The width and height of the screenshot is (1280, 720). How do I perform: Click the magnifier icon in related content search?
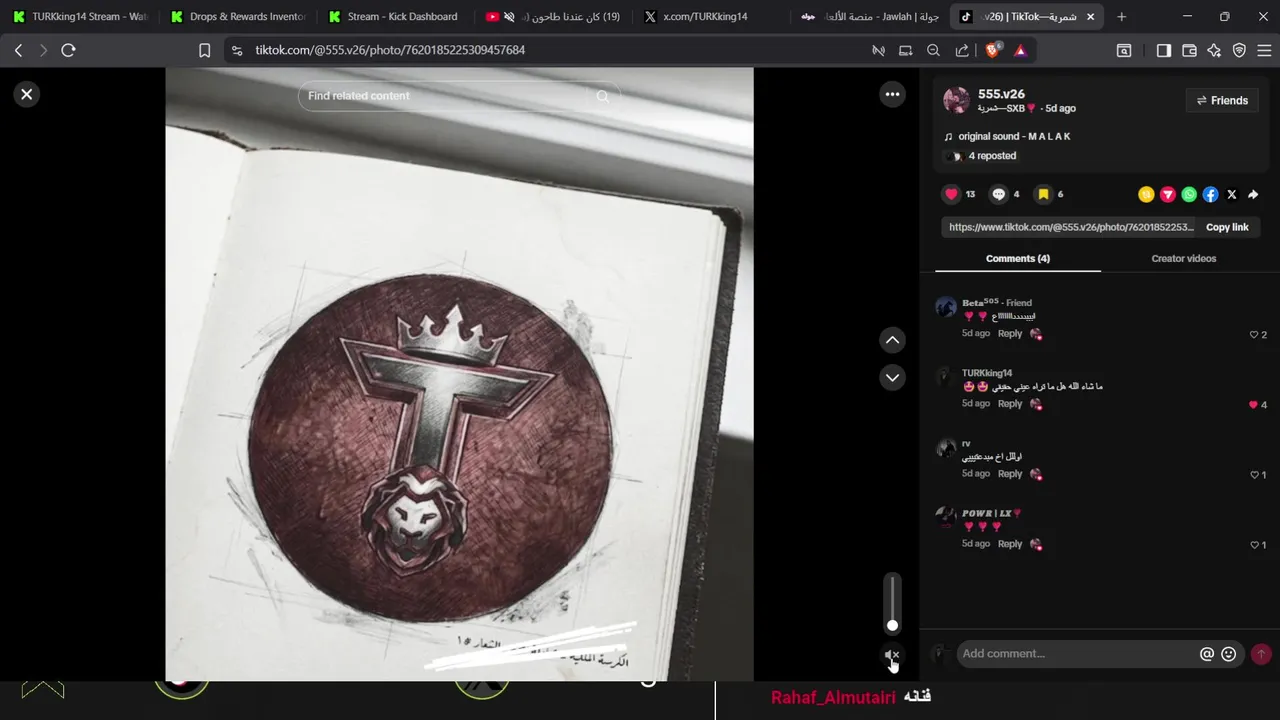tap(603, 96)
